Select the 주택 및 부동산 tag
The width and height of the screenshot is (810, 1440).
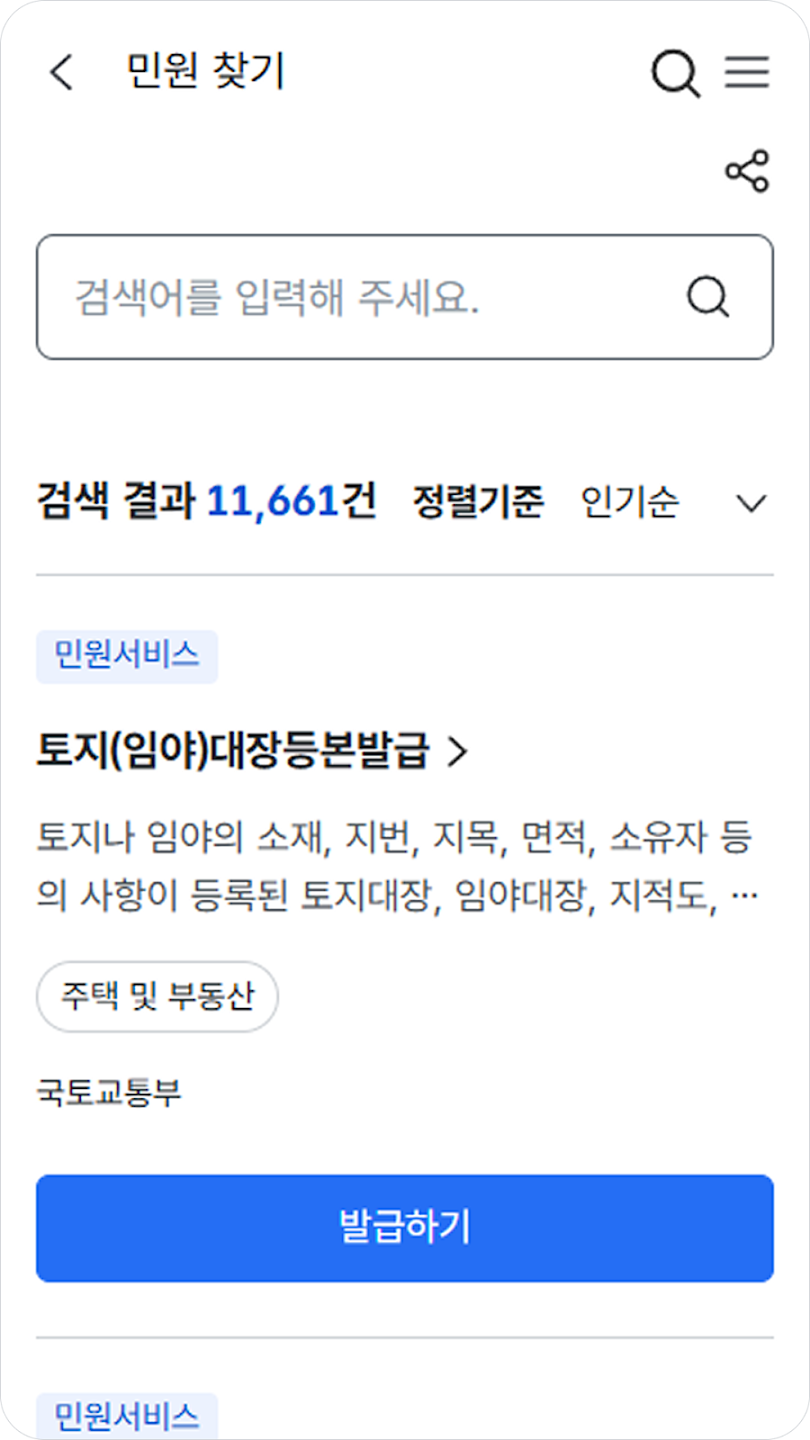coord(157,997)
